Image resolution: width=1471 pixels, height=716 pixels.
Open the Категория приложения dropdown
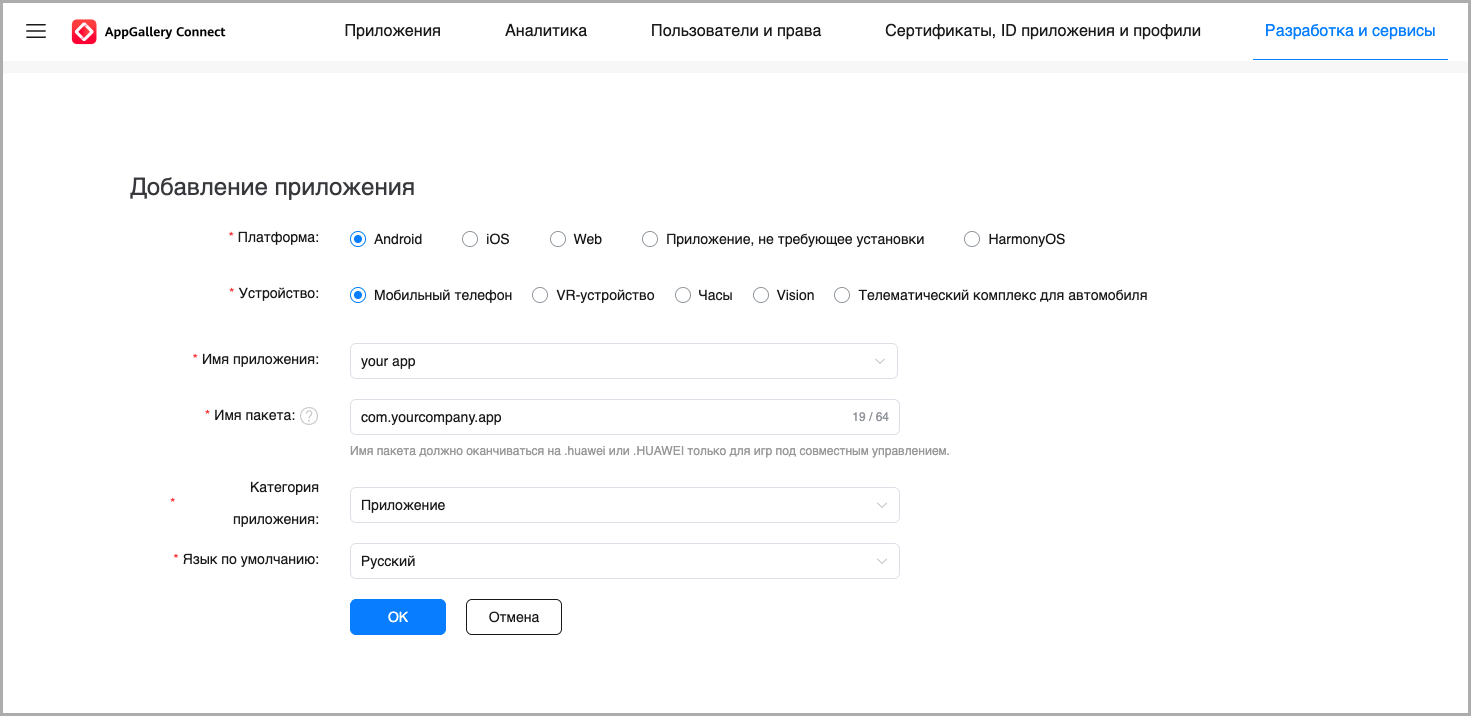pos(624,505)
